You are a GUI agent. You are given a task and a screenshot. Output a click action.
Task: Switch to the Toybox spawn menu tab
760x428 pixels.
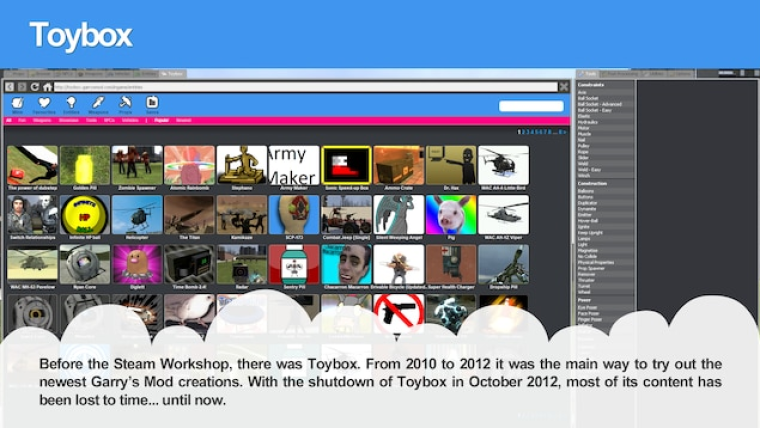(x=173, y=74)
